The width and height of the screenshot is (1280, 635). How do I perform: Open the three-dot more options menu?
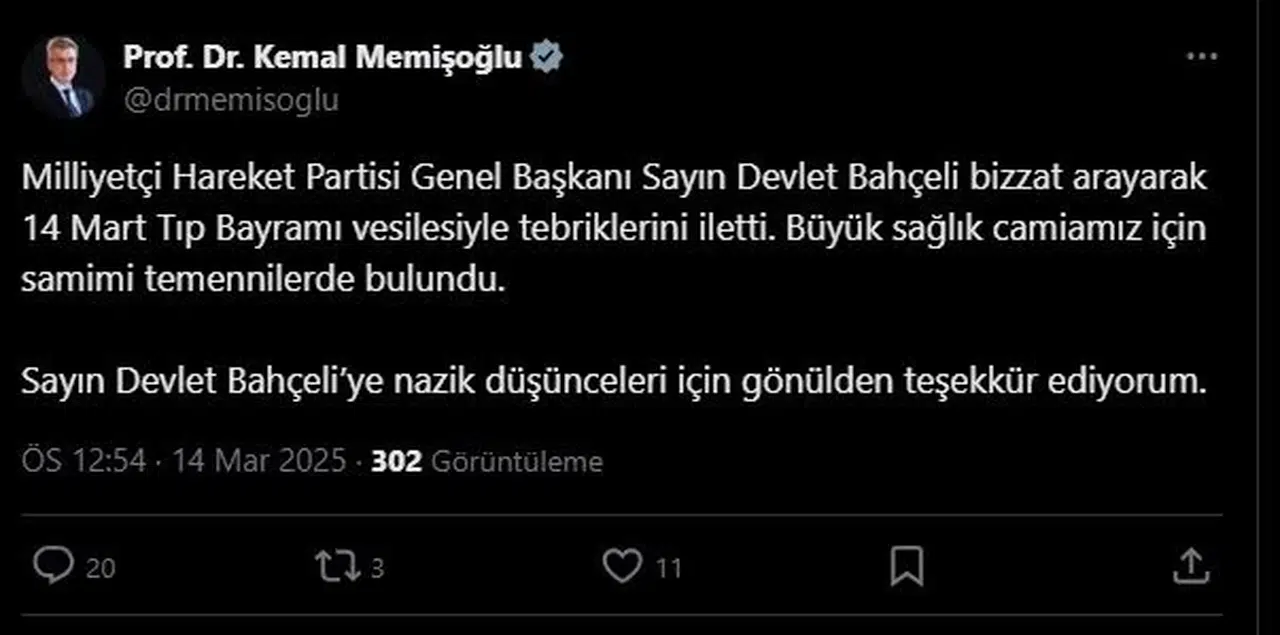pyautogui.click(x=1201, y=58)
